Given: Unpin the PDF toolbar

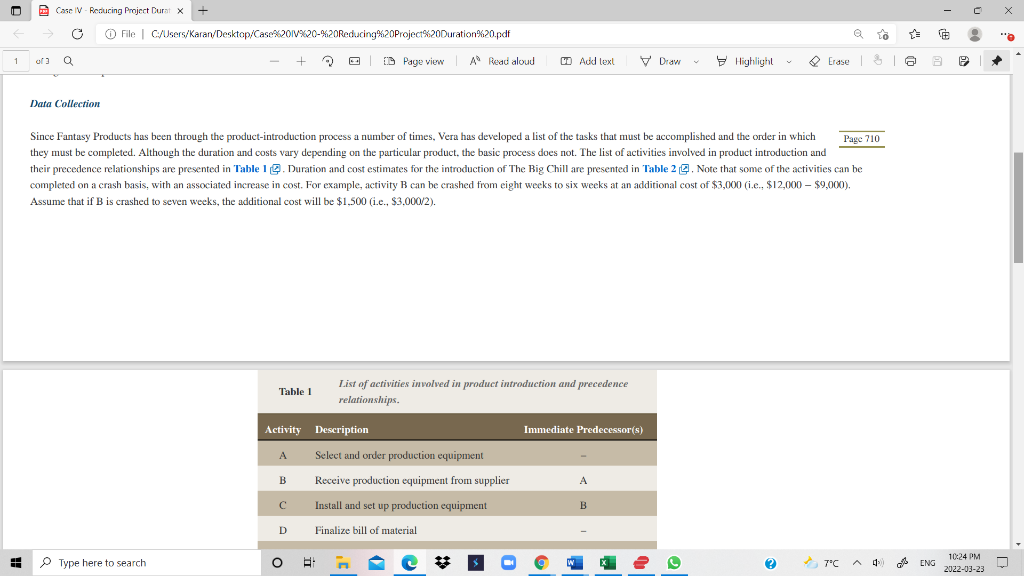Looking at the screenshot, I should (x=996, y=61).
